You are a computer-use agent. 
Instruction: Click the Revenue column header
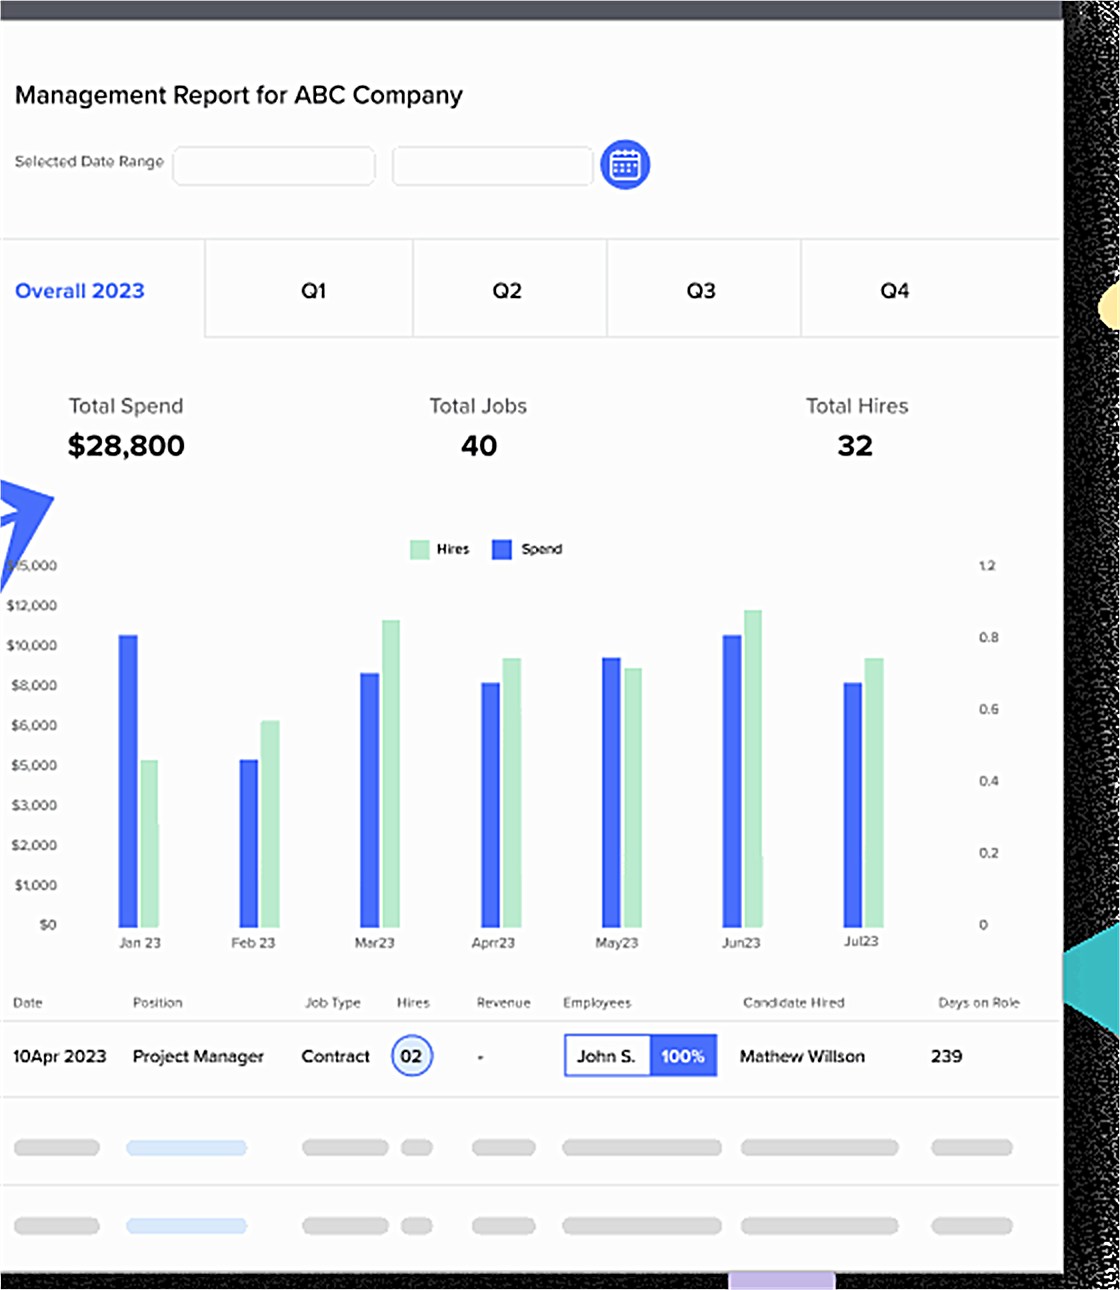tap(504, 1002)
